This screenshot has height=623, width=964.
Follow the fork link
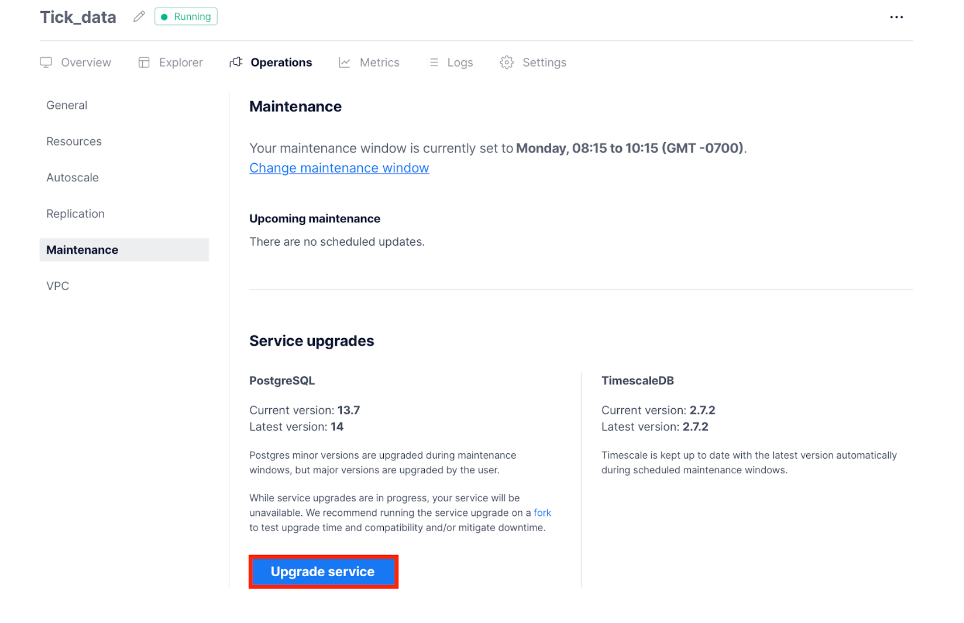[542, 512]
